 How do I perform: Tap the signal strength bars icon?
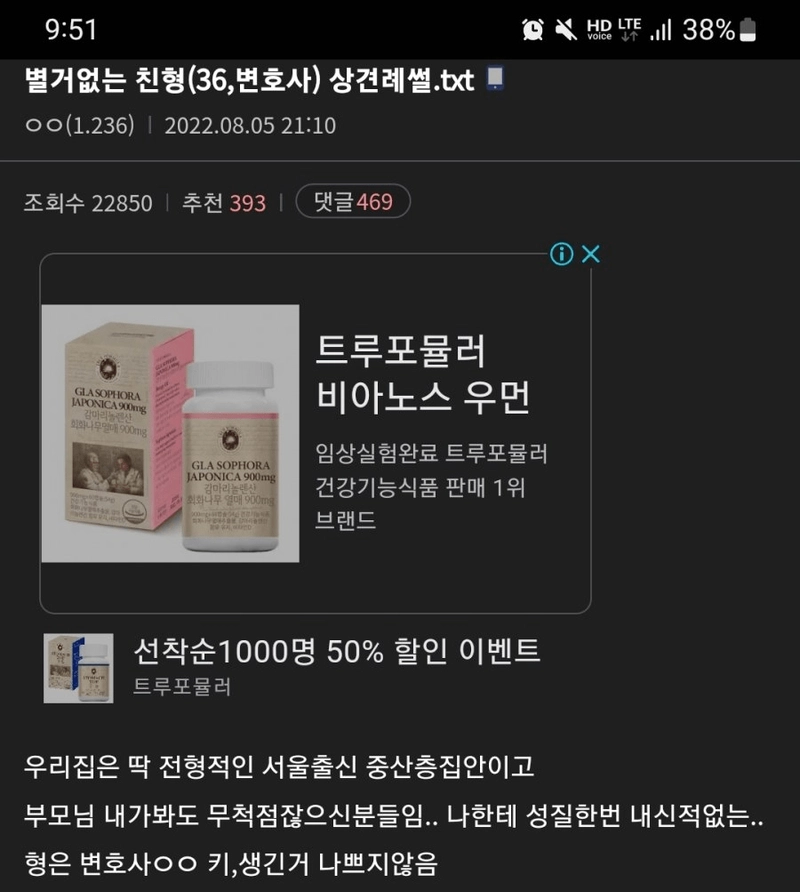click(661, 30)
